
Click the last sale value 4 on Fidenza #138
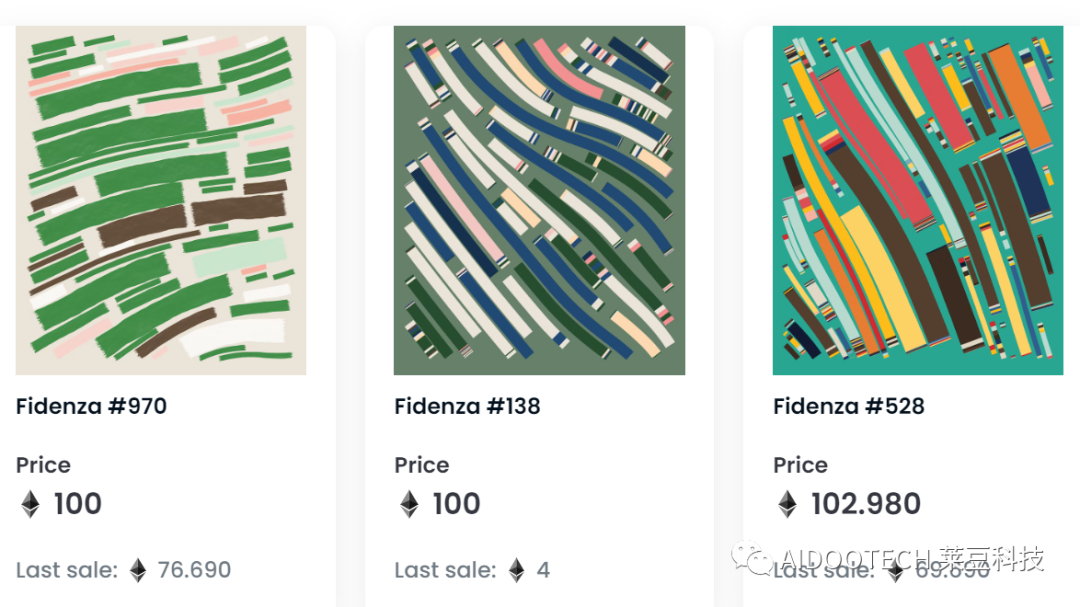(543, 570)
